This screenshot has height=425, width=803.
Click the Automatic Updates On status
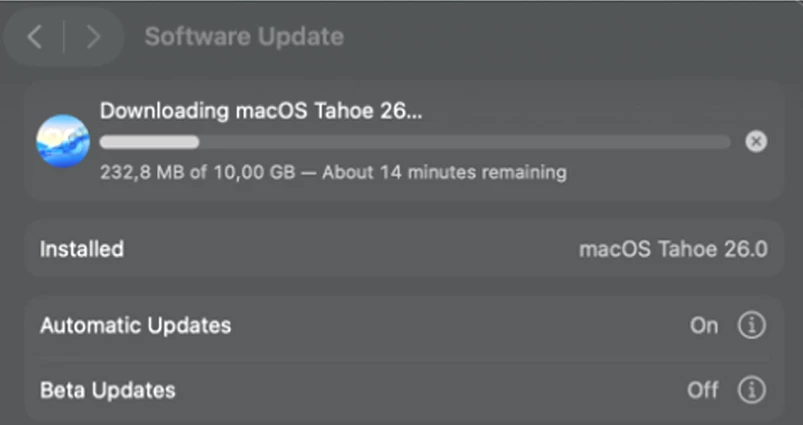point(704,326)
